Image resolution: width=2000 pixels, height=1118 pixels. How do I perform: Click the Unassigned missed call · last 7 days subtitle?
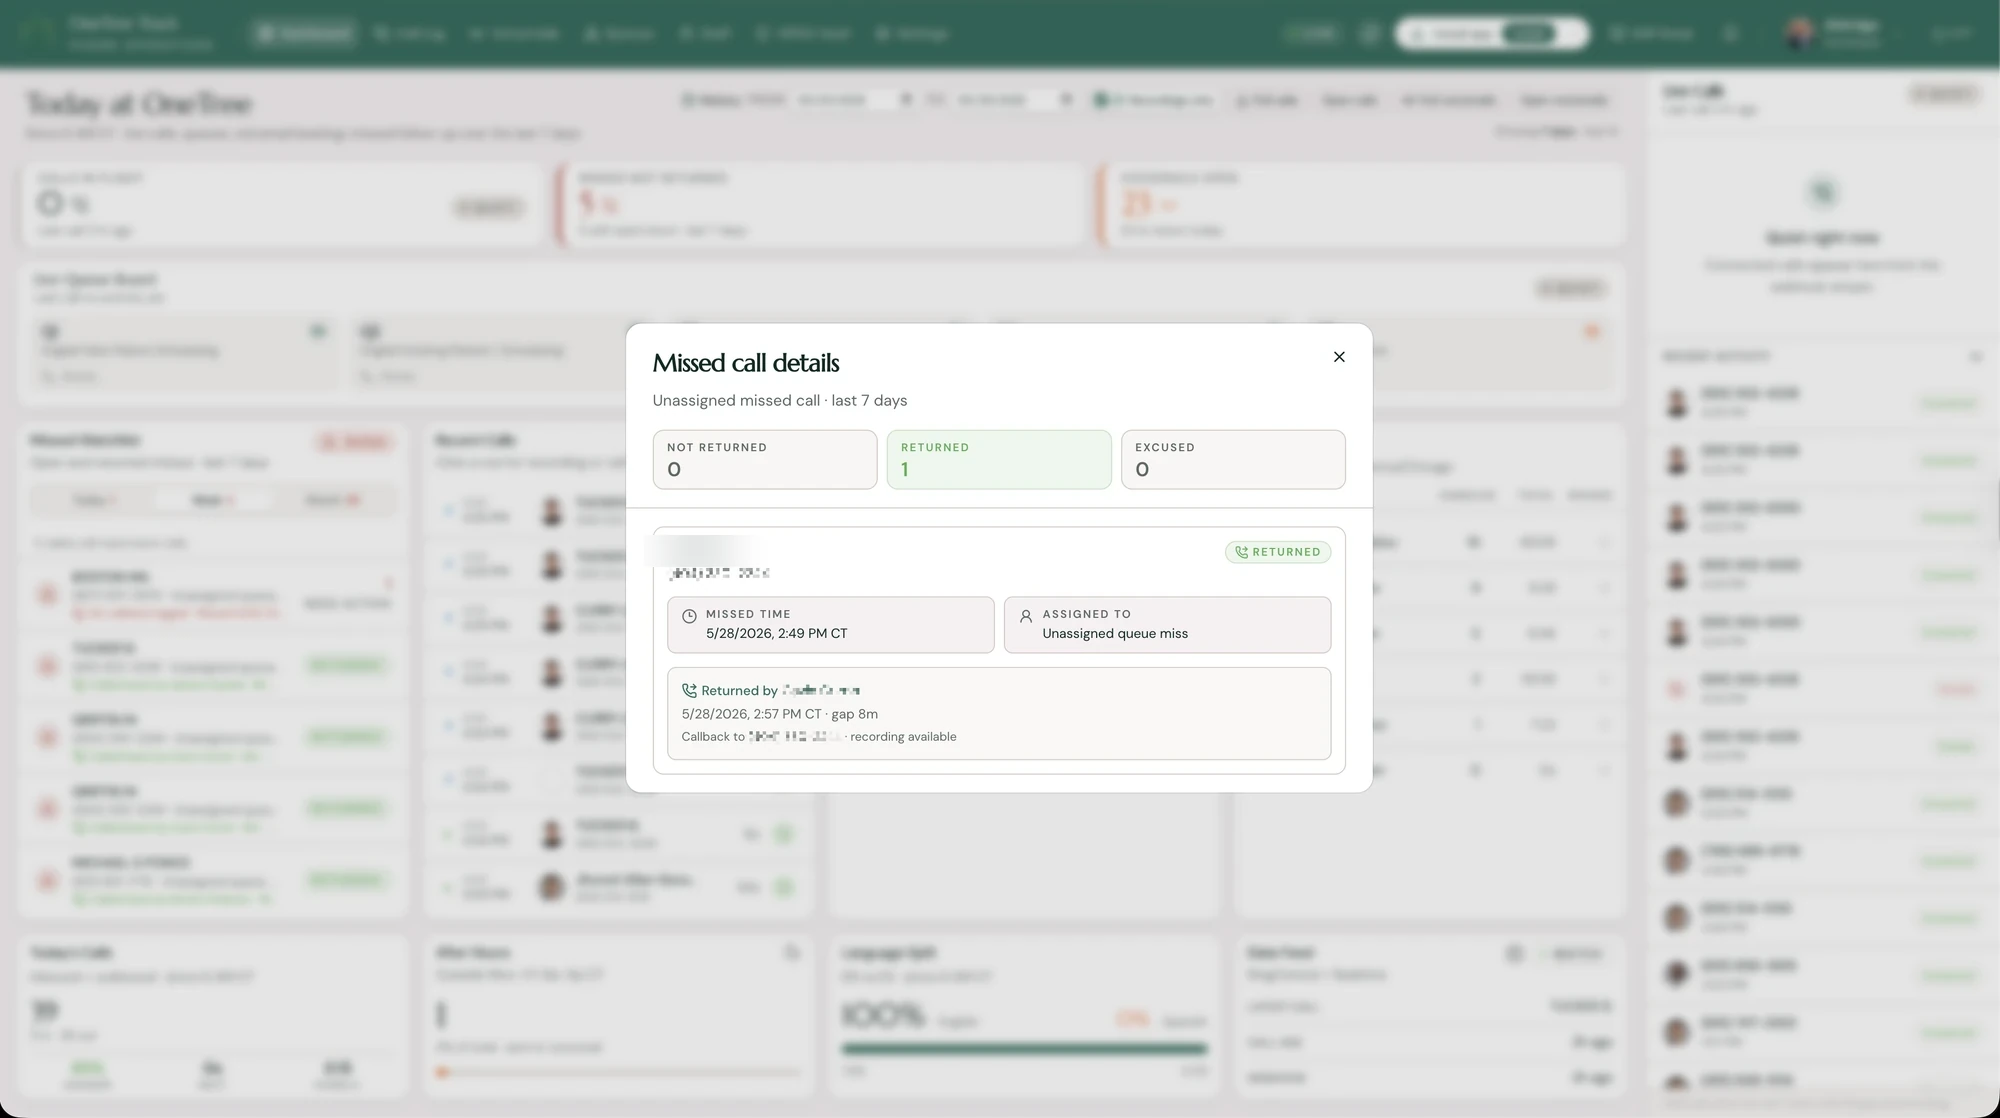click(x=780, y=401)
